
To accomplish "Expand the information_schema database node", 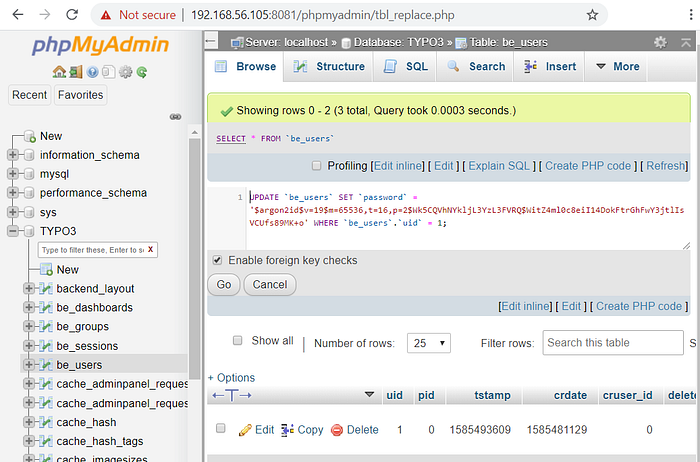I will 13,155.
